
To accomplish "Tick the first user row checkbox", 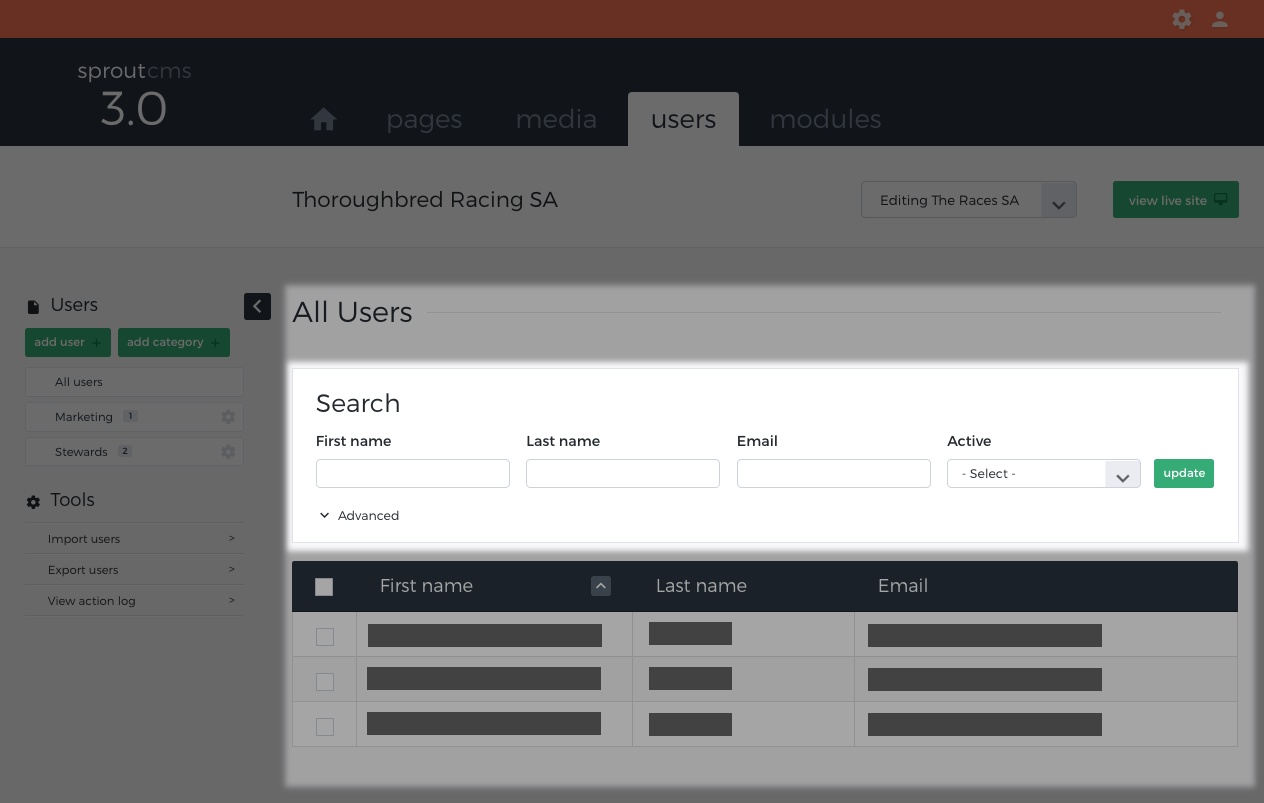I will pos(325,636).
